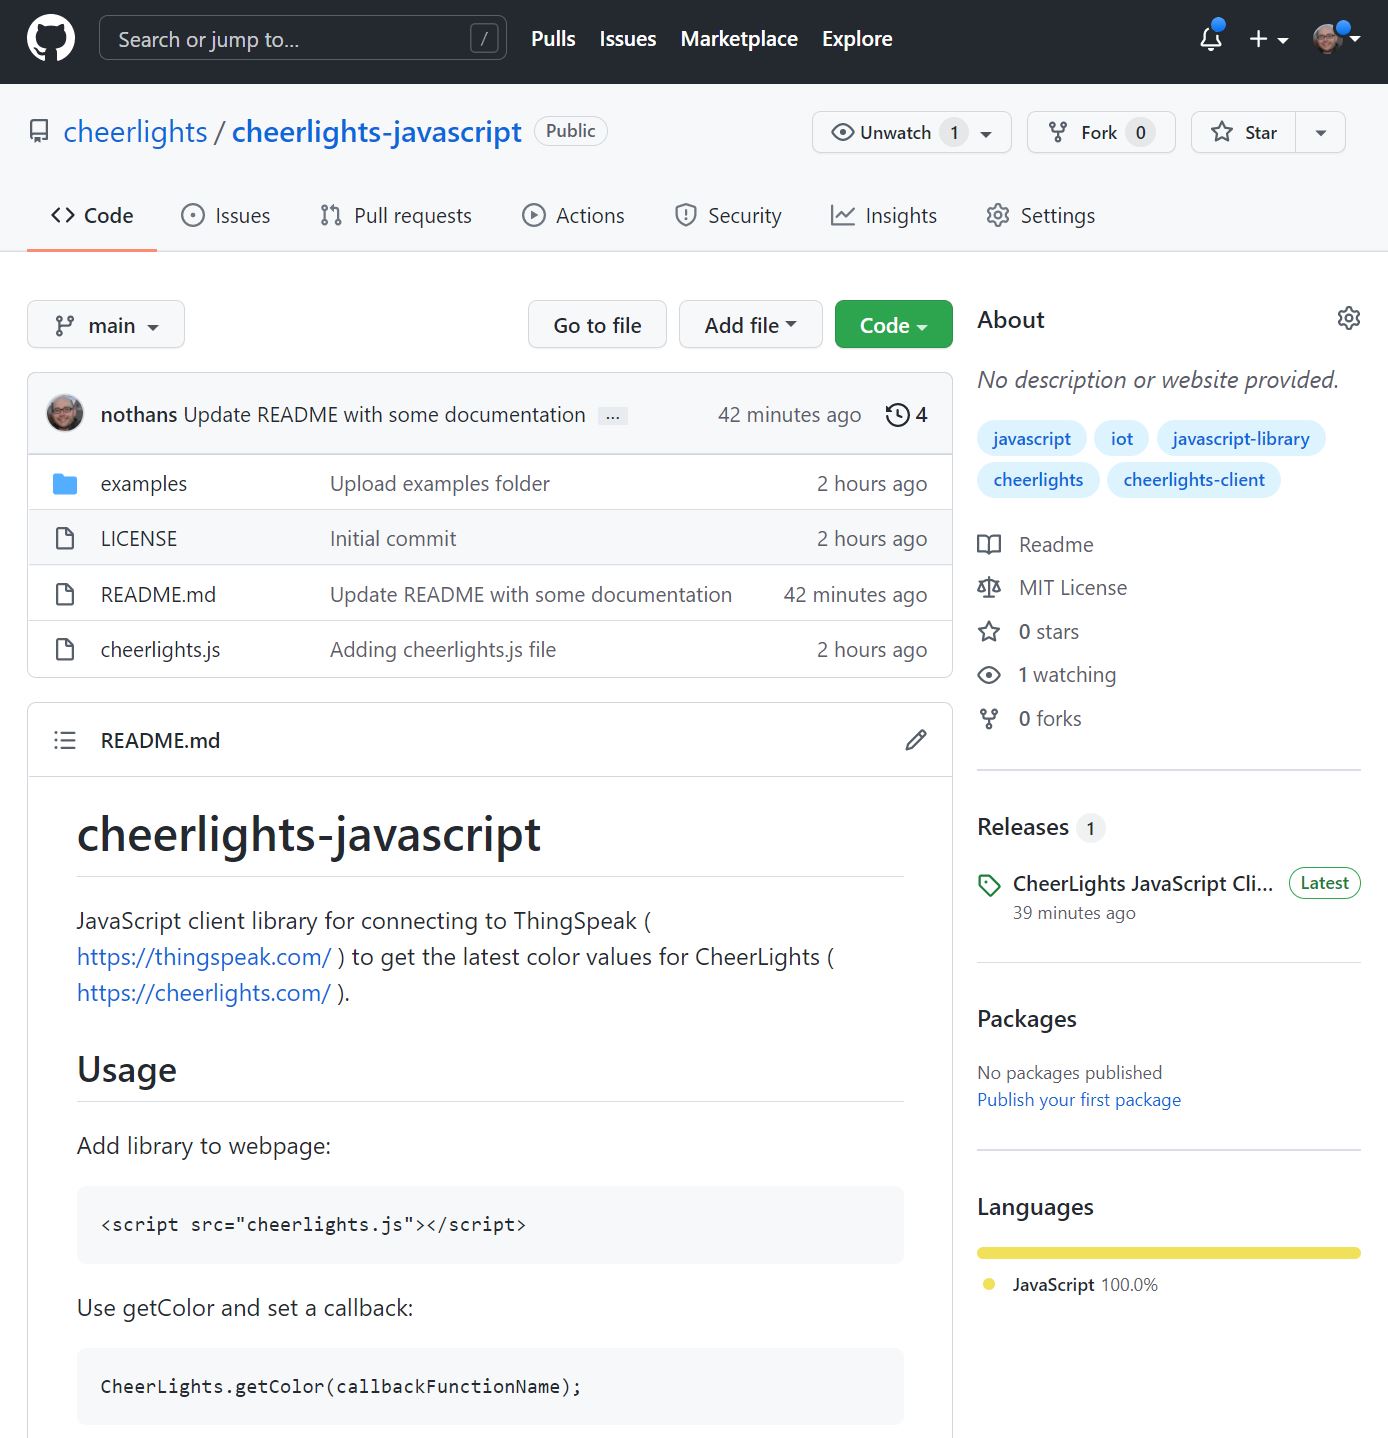The image size is (1388, 1438).
Task: Click the cheerlights.js file icon
Action: pos(65,650)
